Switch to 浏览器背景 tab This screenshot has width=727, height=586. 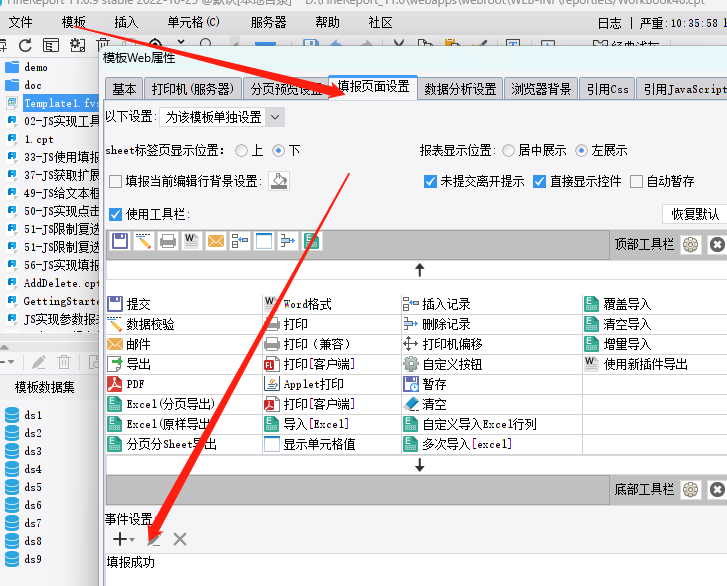tap(541, 89)
